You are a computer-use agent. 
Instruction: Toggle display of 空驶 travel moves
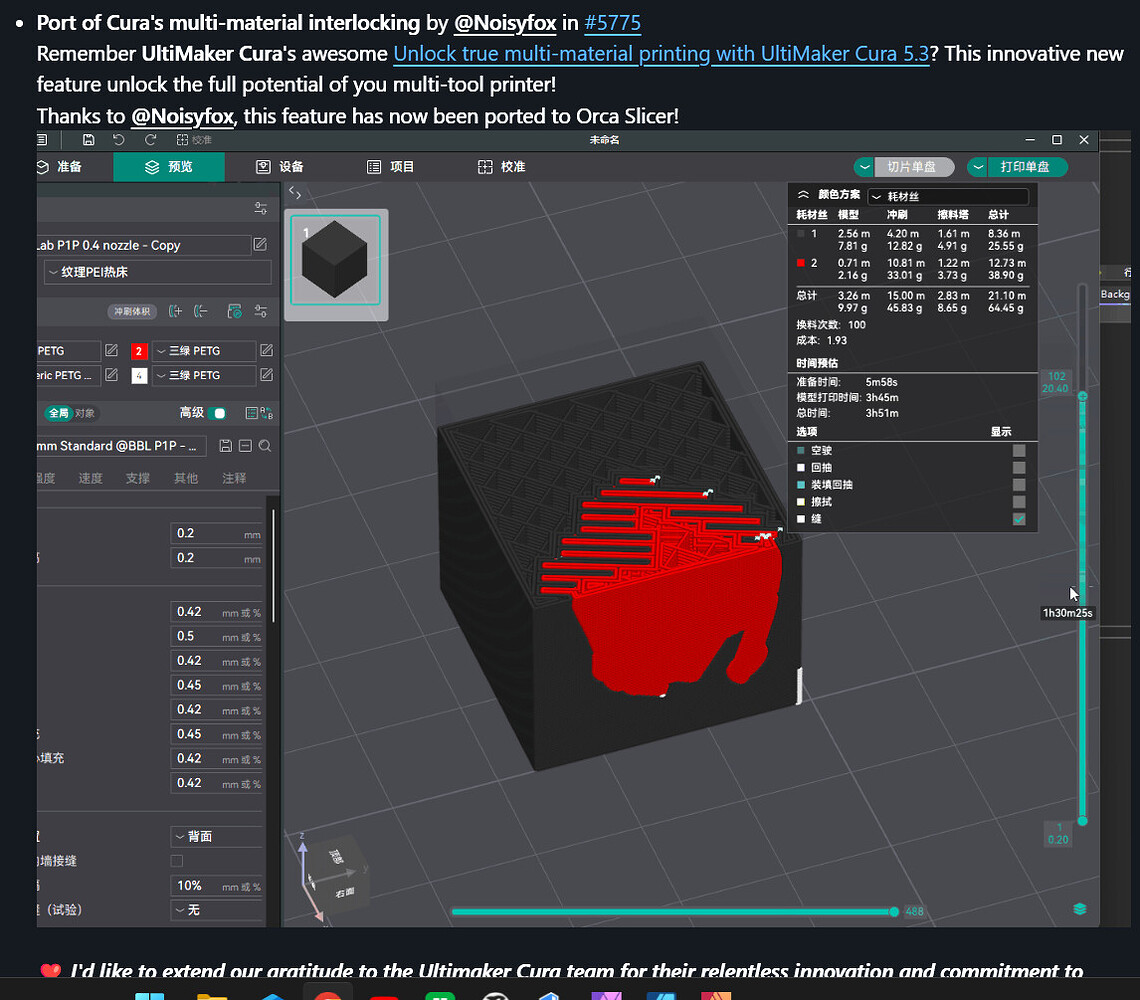point(1019,451)
